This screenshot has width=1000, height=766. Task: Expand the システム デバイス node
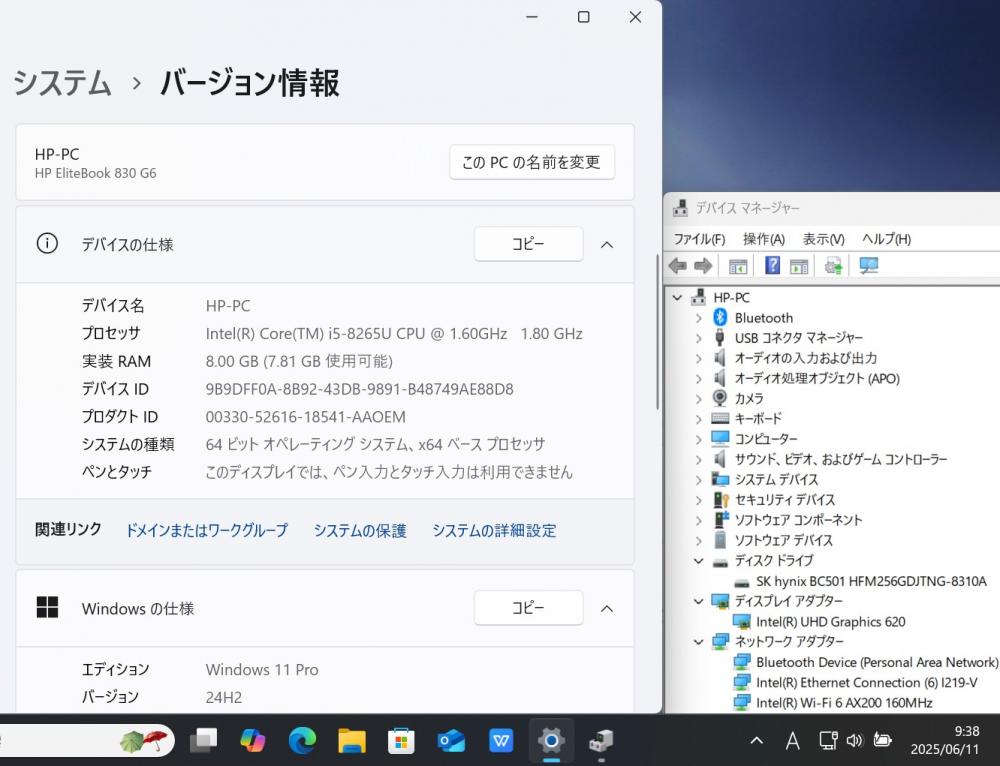point(699,480)
